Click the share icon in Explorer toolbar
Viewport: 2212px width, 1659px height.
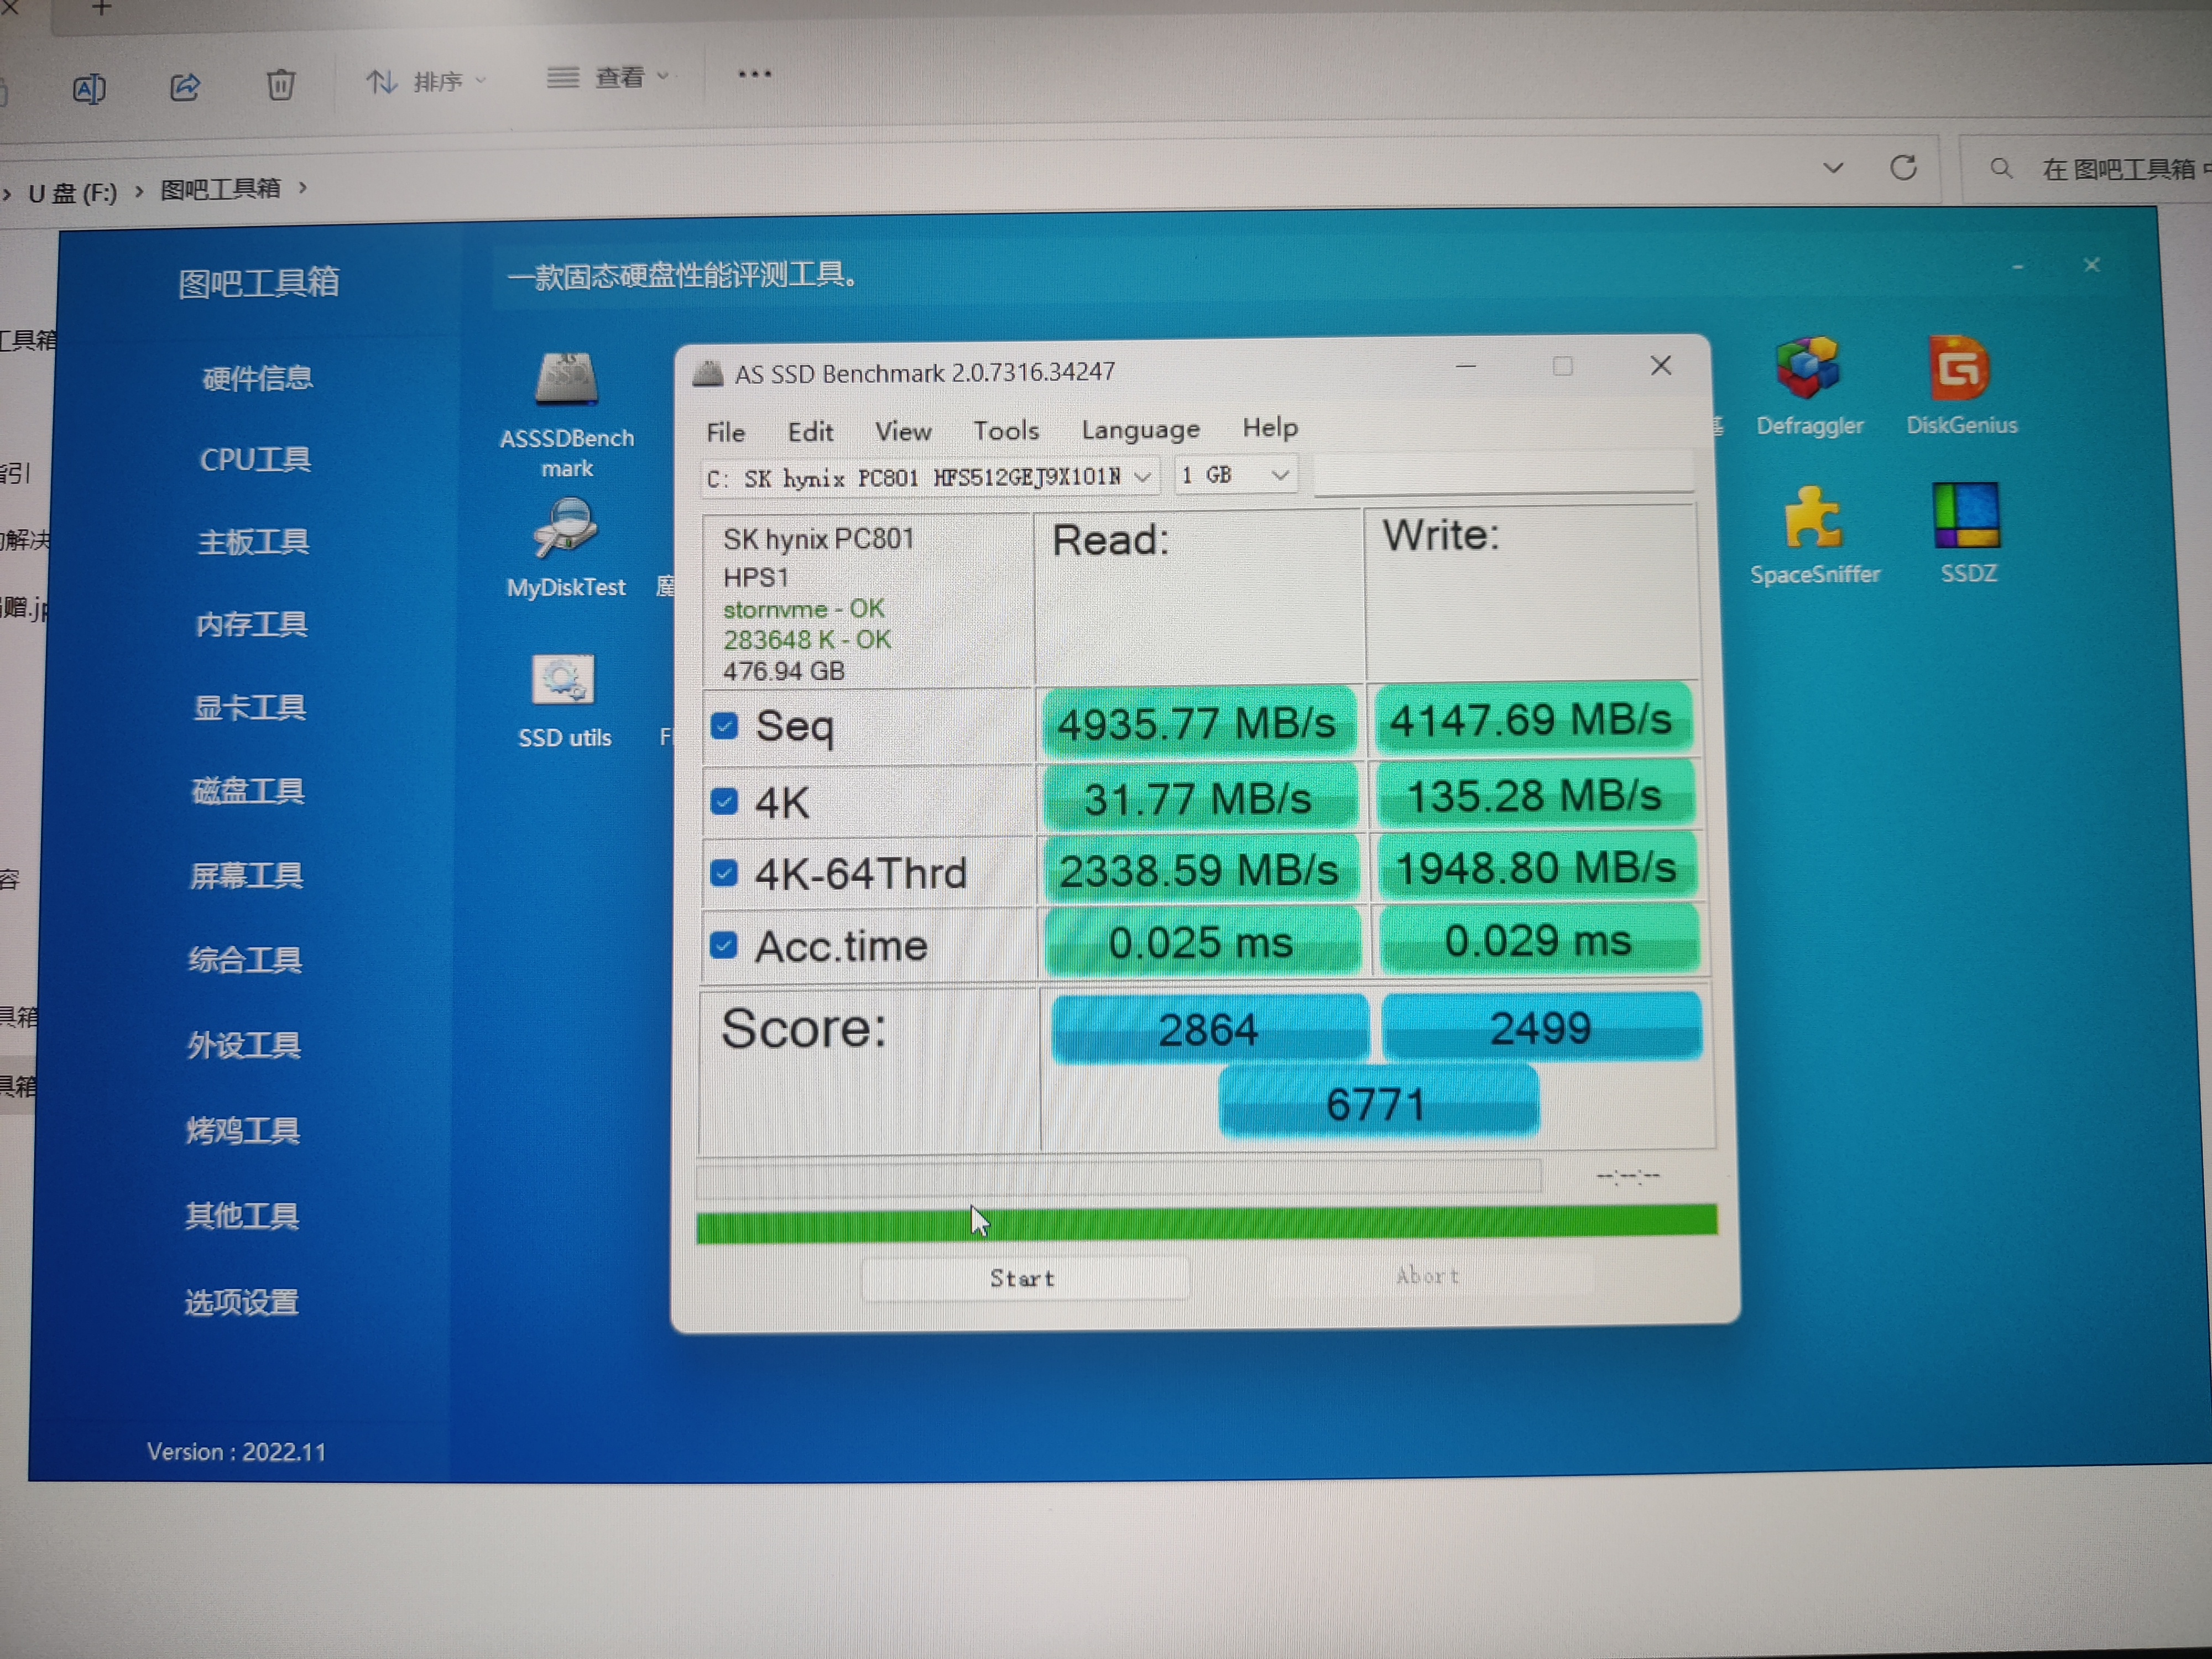(x=185, y=87)
